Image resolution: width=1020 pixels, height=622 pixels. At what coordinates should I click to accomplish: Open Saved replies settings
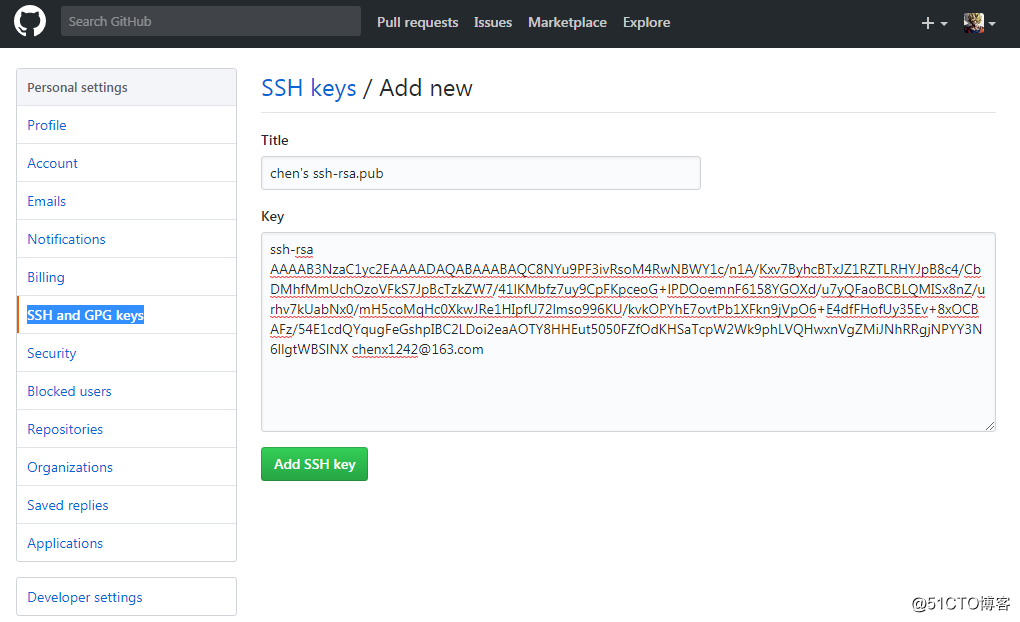(x=126, y=506)
